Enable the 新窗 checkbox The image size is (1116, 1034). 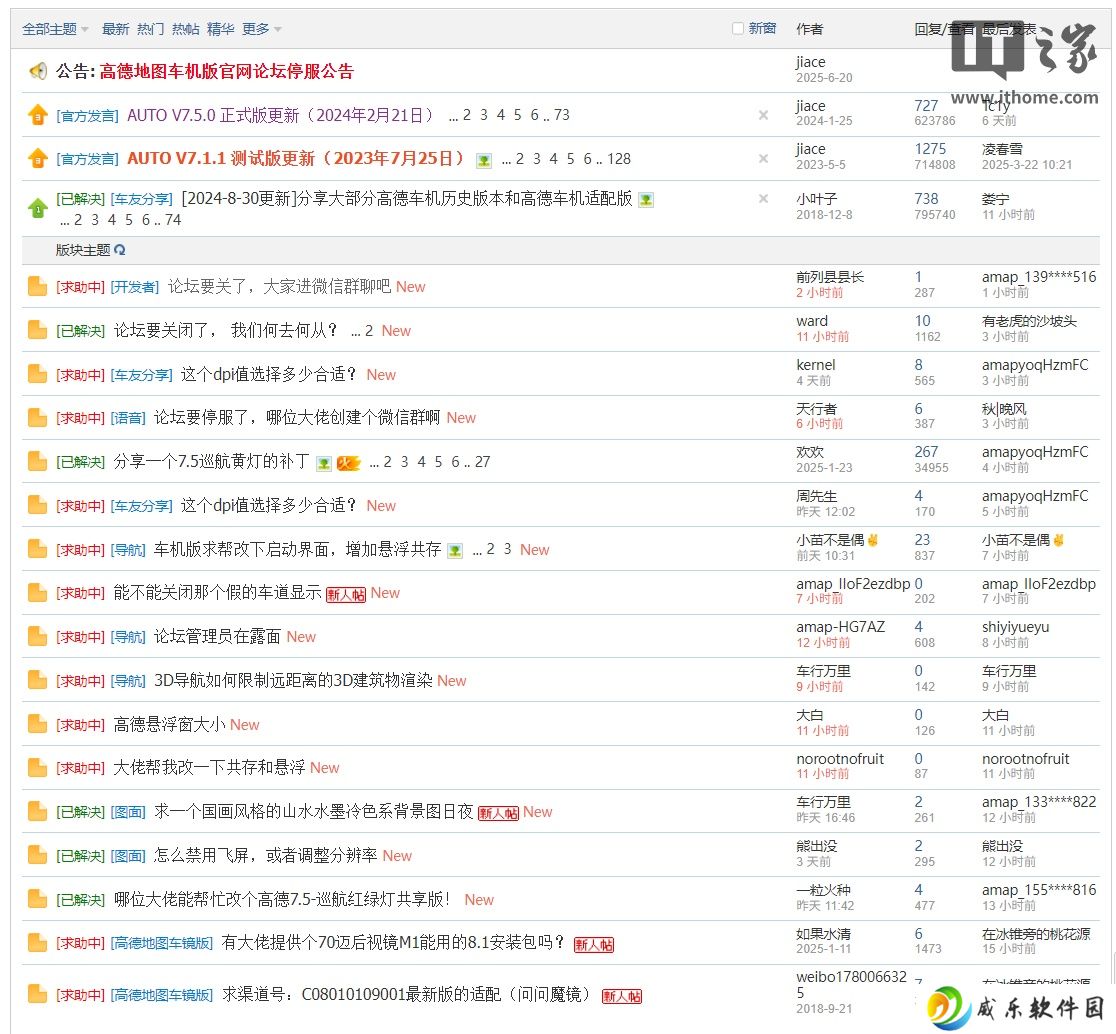(738, 28)
